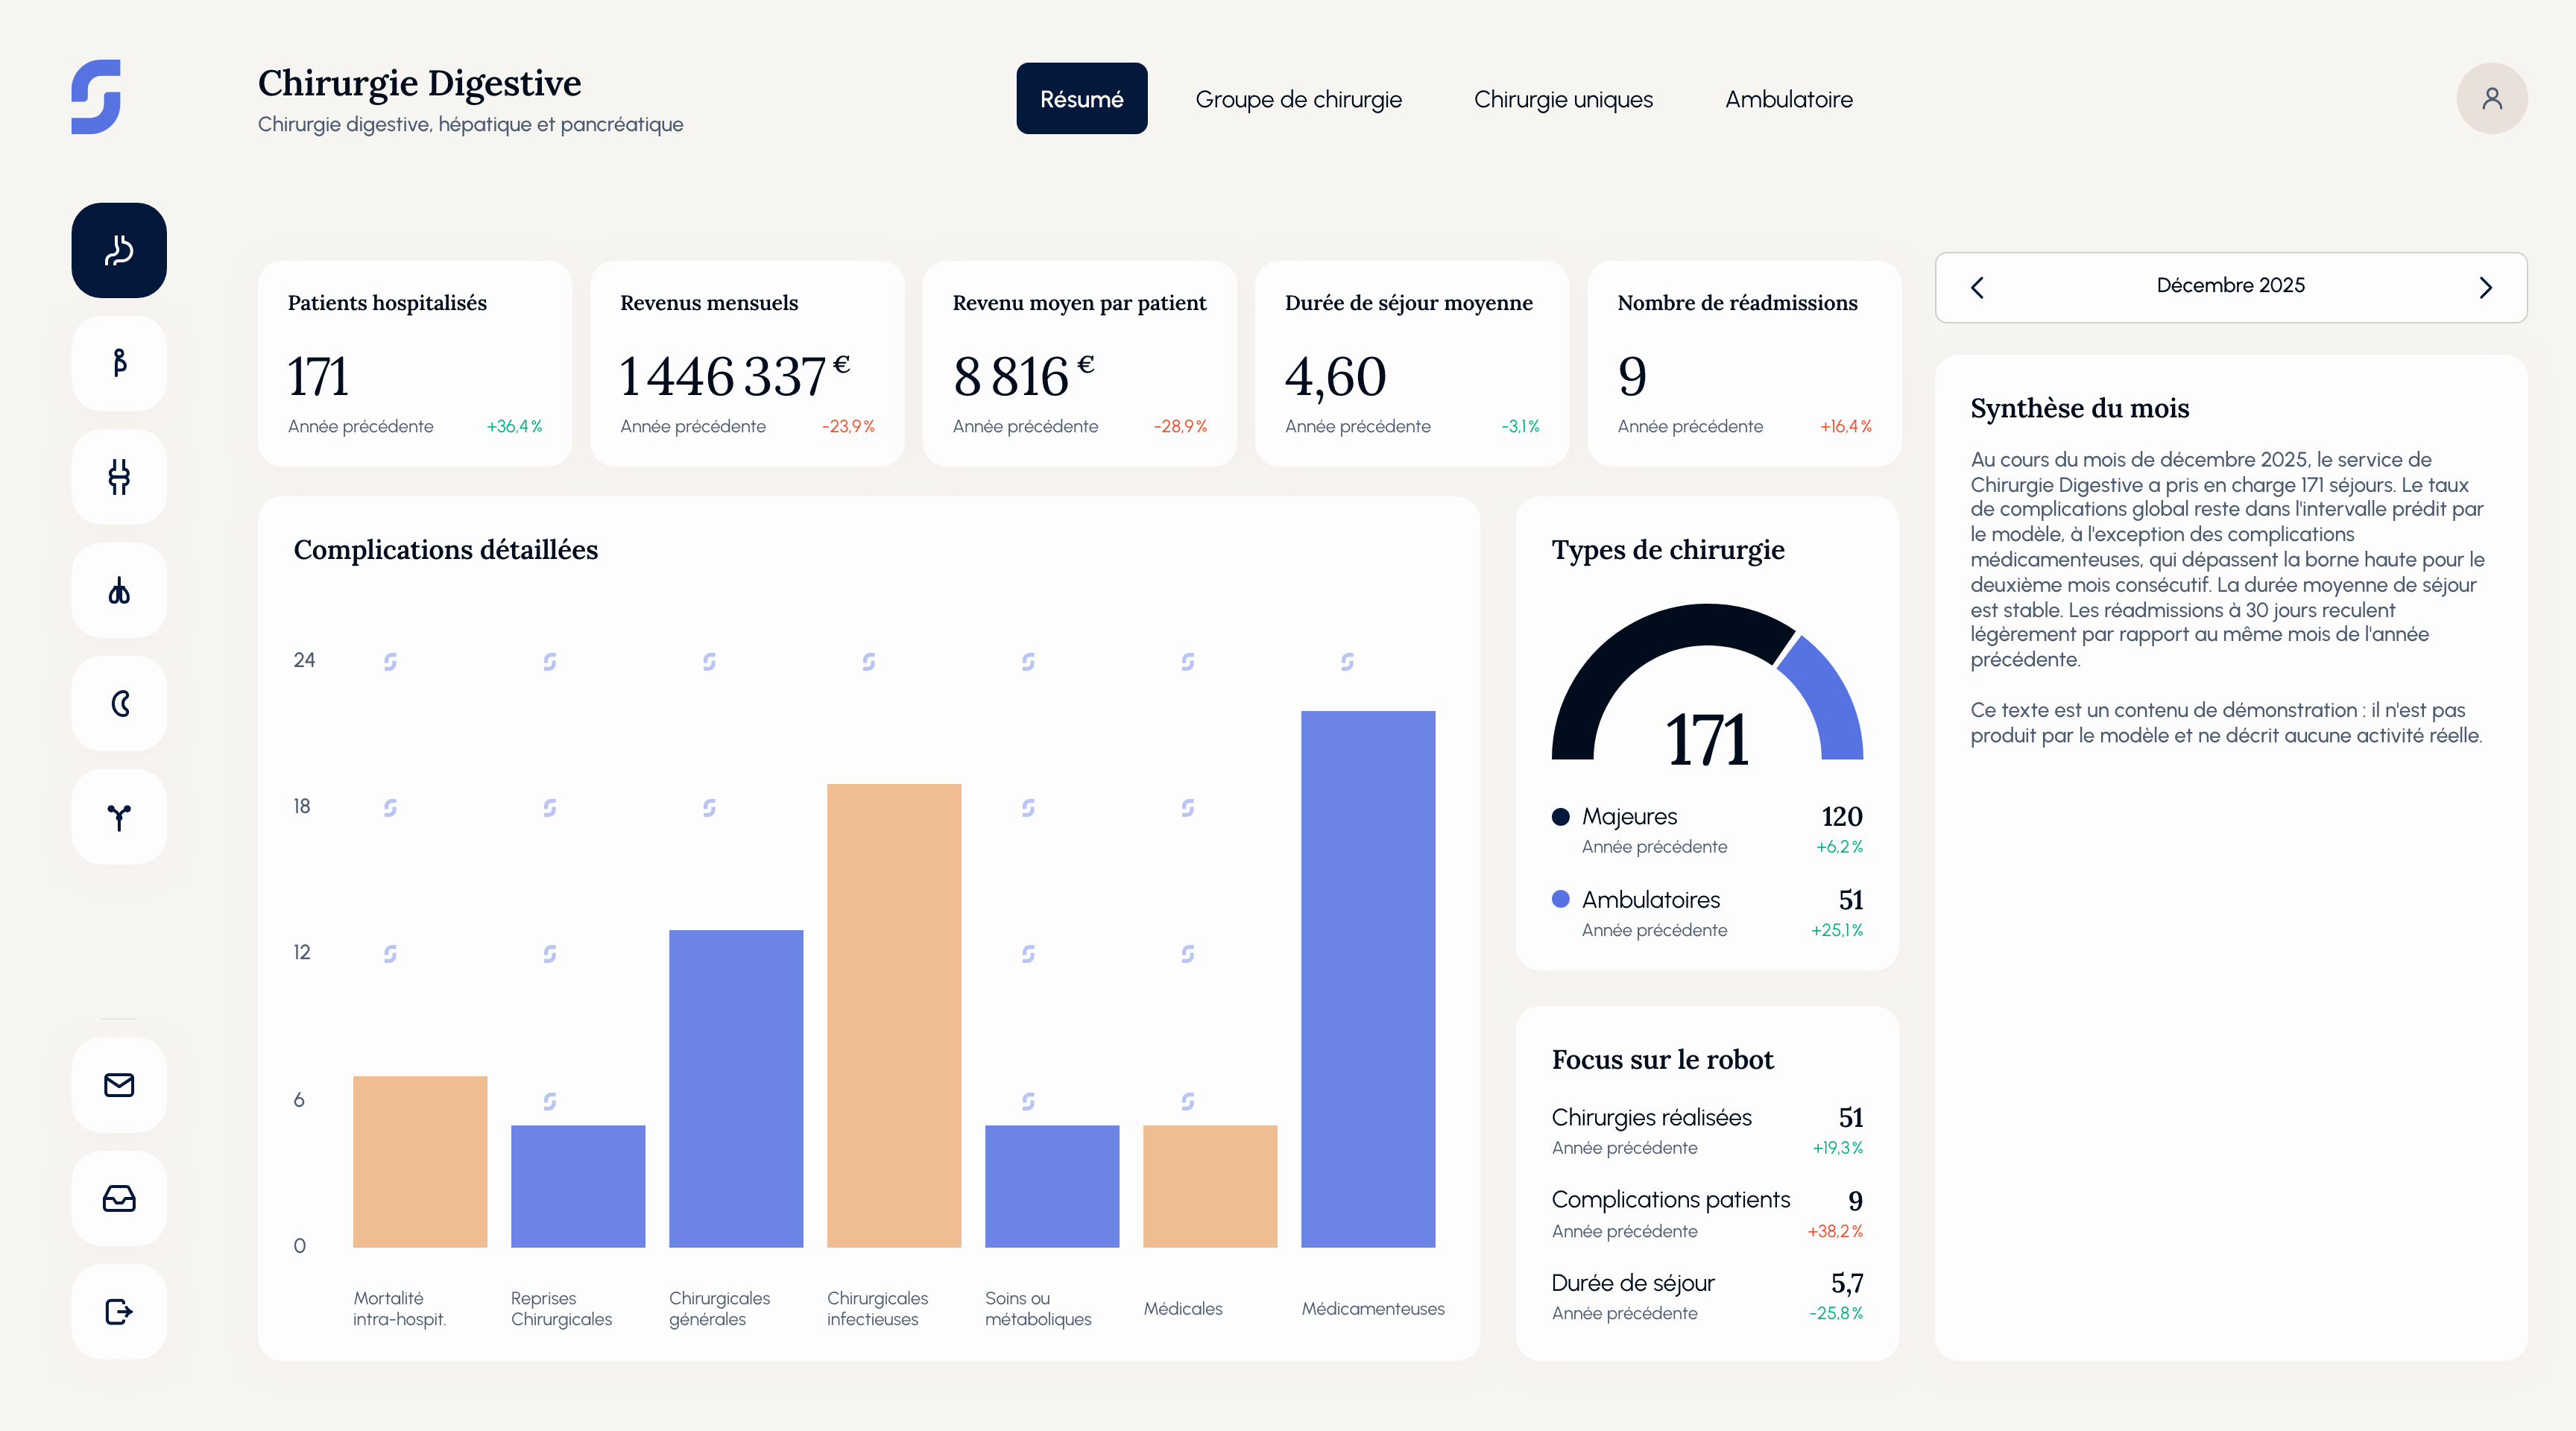Go to previous month with left chevron
Screen dimensions: 2576x1431
(1977, 288)
